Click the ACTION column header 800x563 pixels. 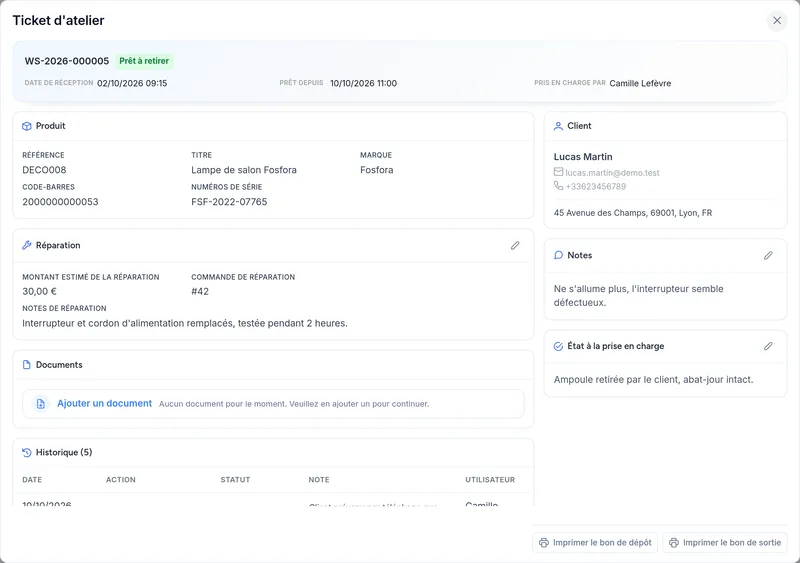click(121, 480)
